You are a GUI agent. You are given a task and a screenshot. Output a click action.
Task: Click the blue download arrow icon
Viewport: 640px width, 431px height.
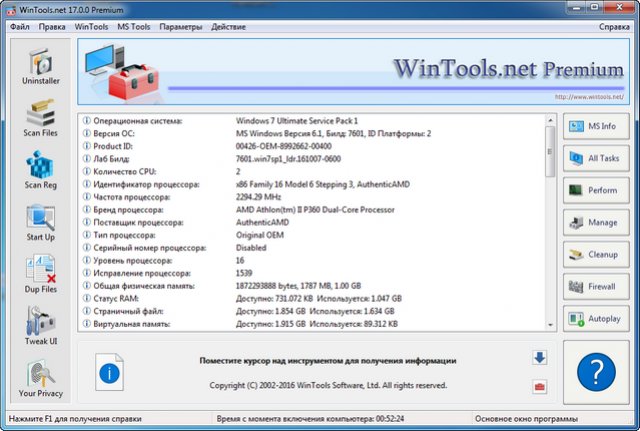(539, 358)
